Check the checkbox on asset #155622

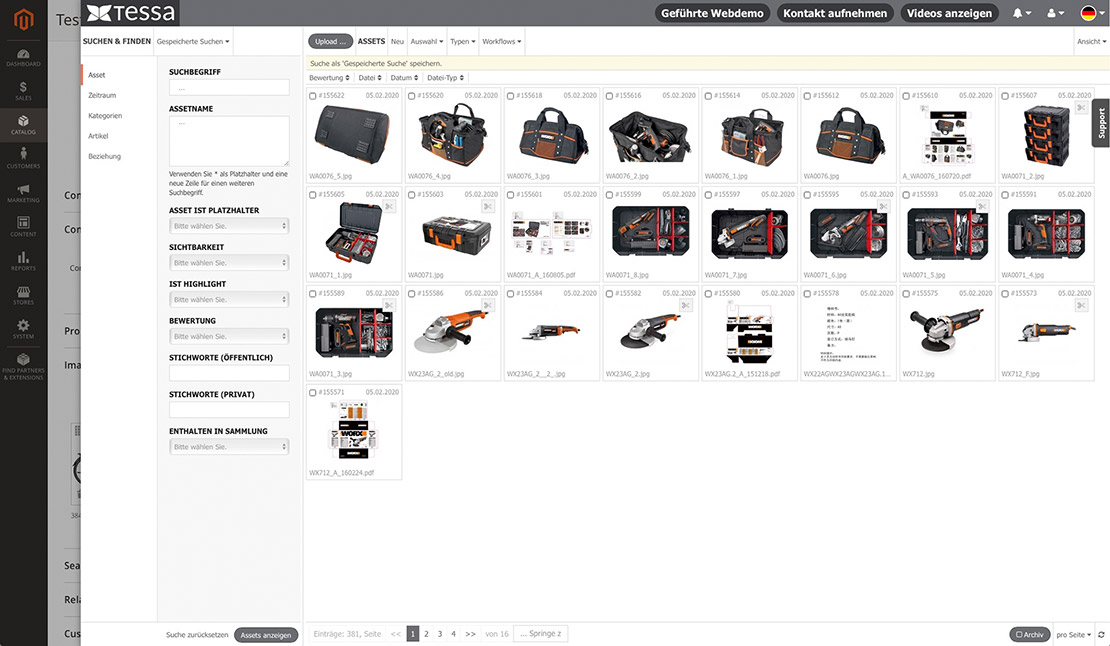pyautogui.click(x=310, y=95)
